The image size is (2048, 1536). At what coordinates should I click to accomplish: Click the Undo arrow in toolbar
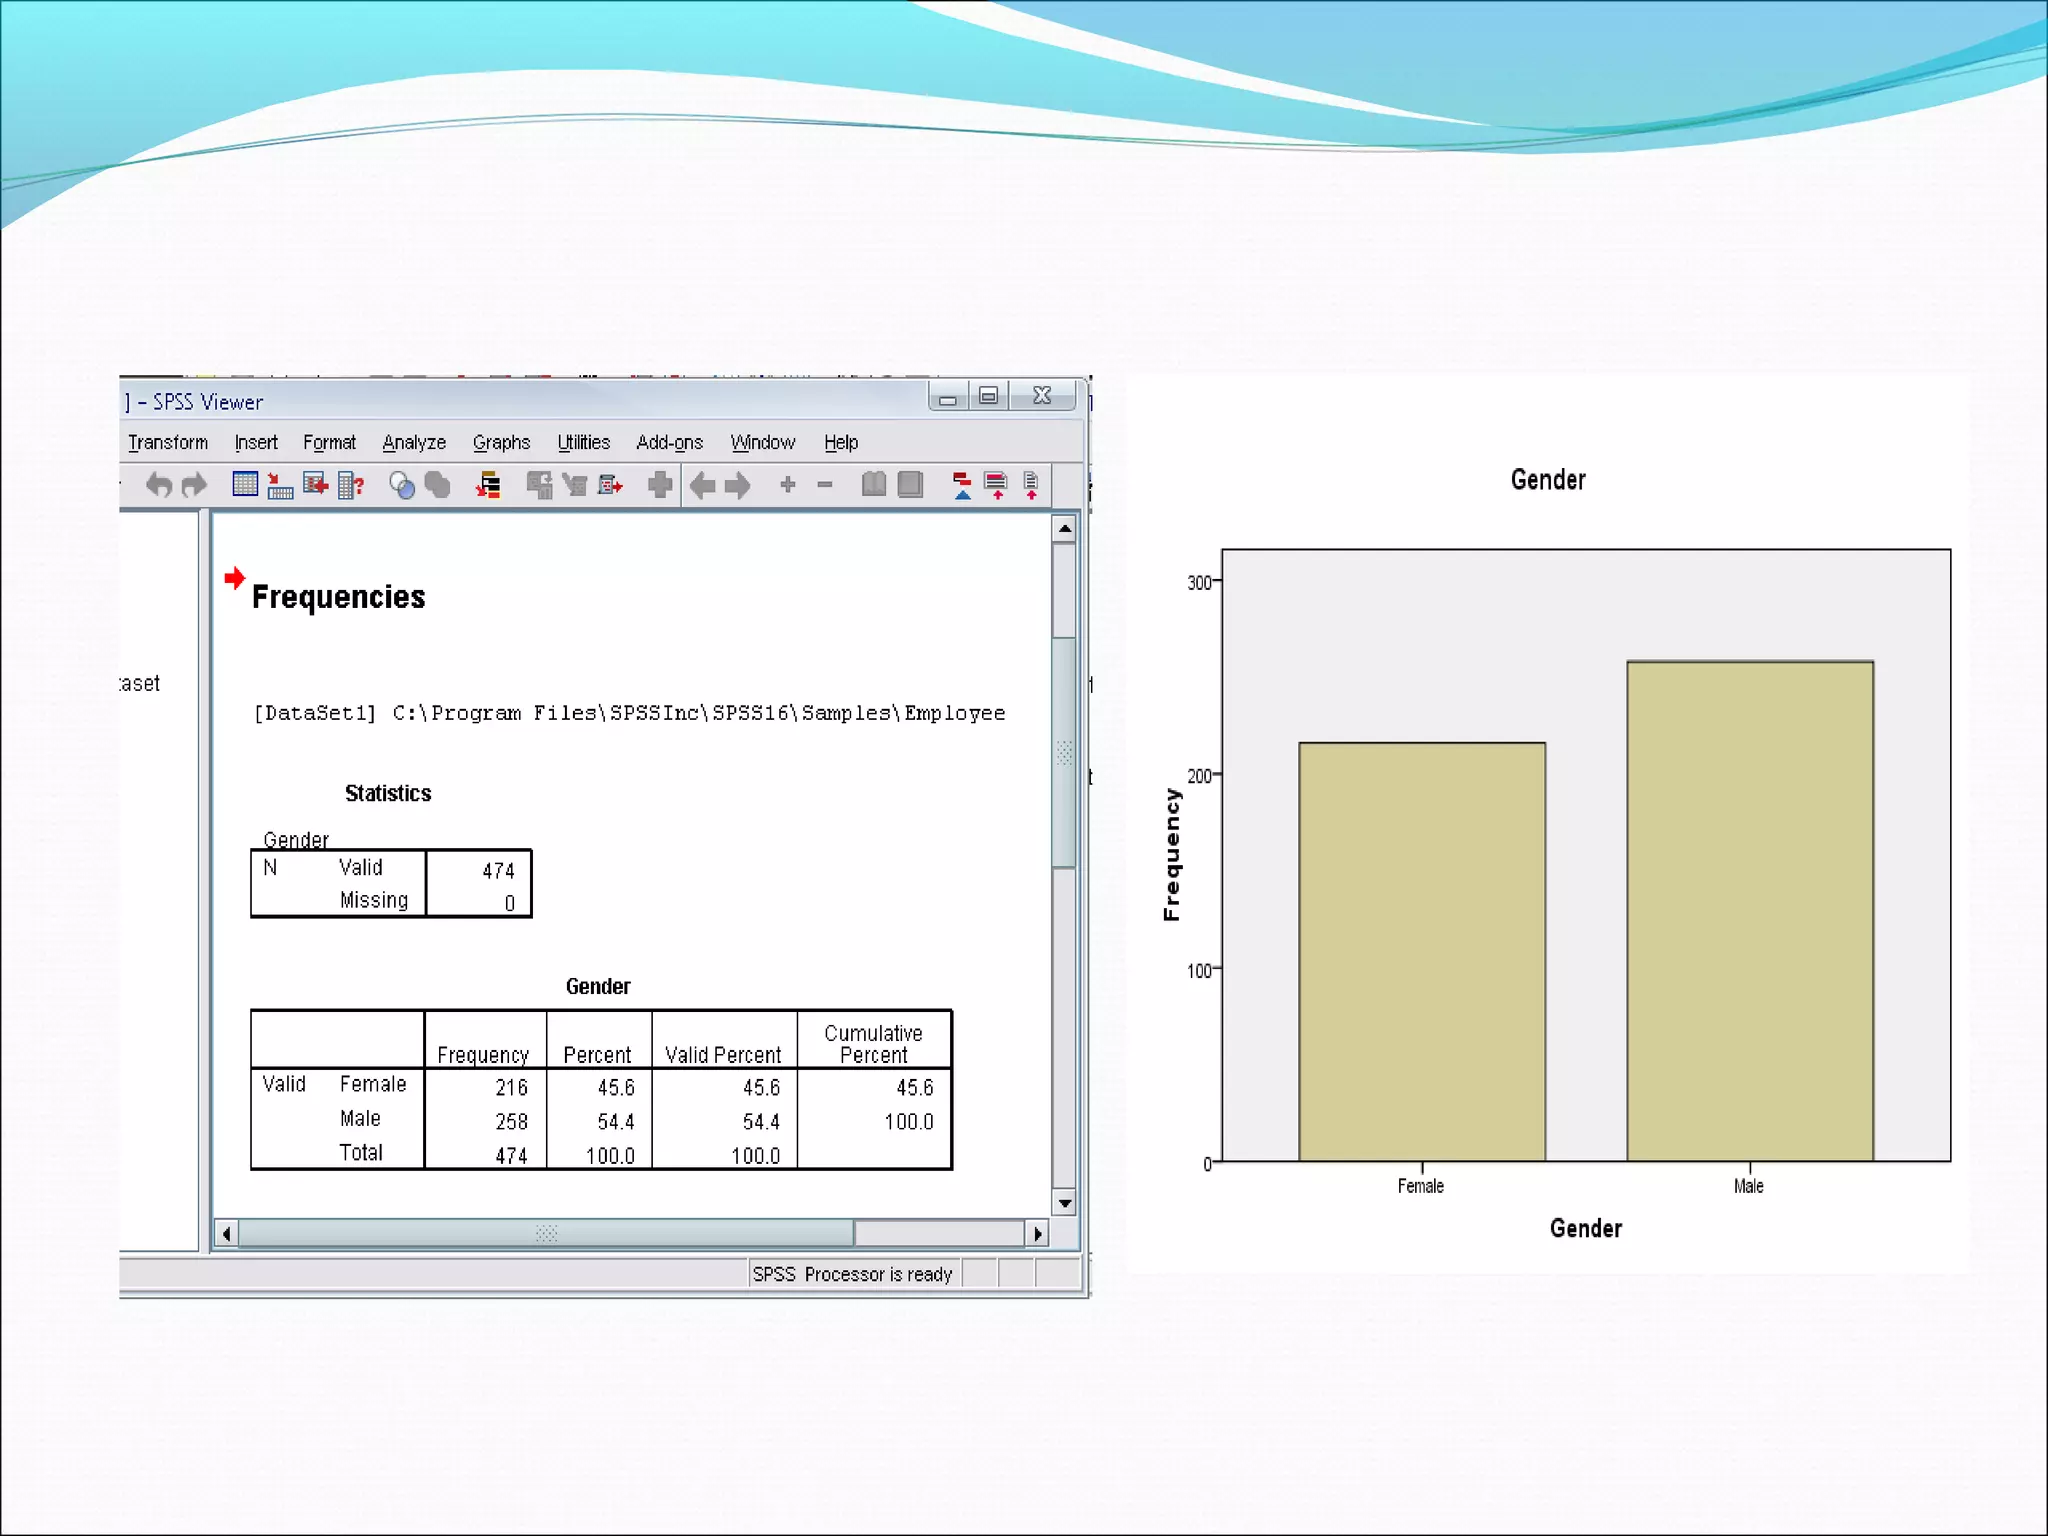click(158, 486)
